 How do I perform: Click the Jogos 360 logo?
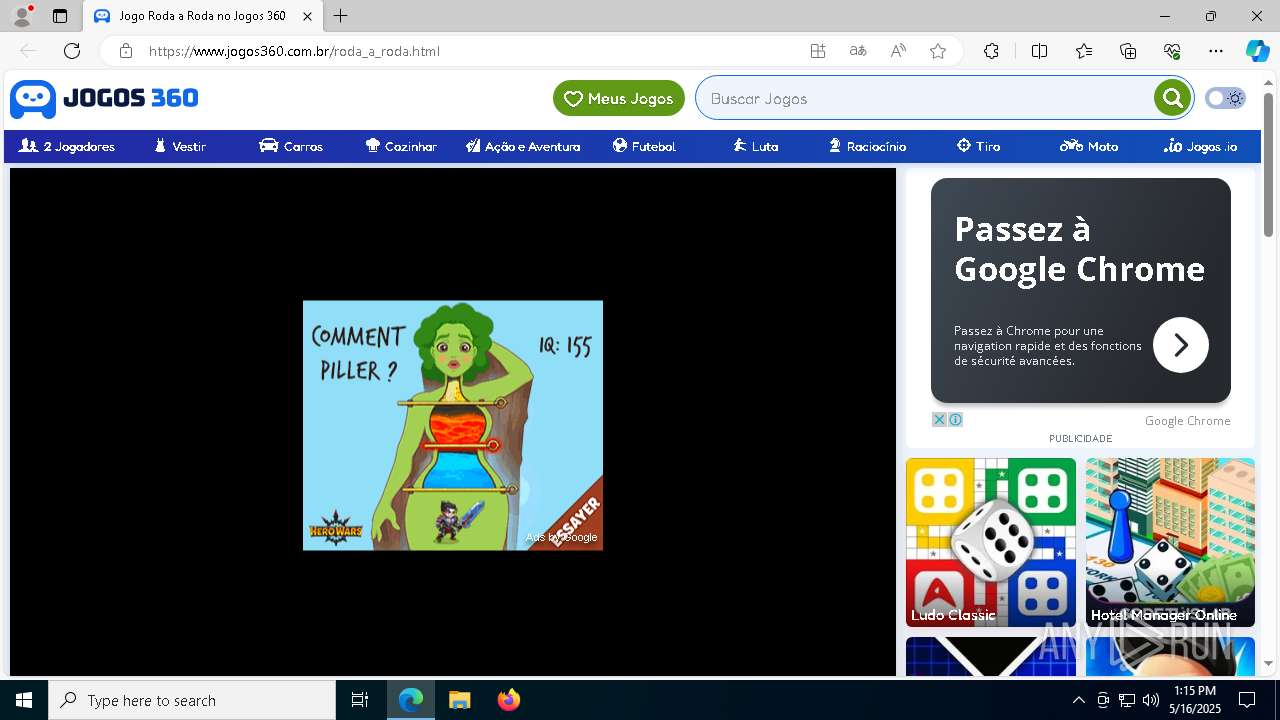pos(104,98)
